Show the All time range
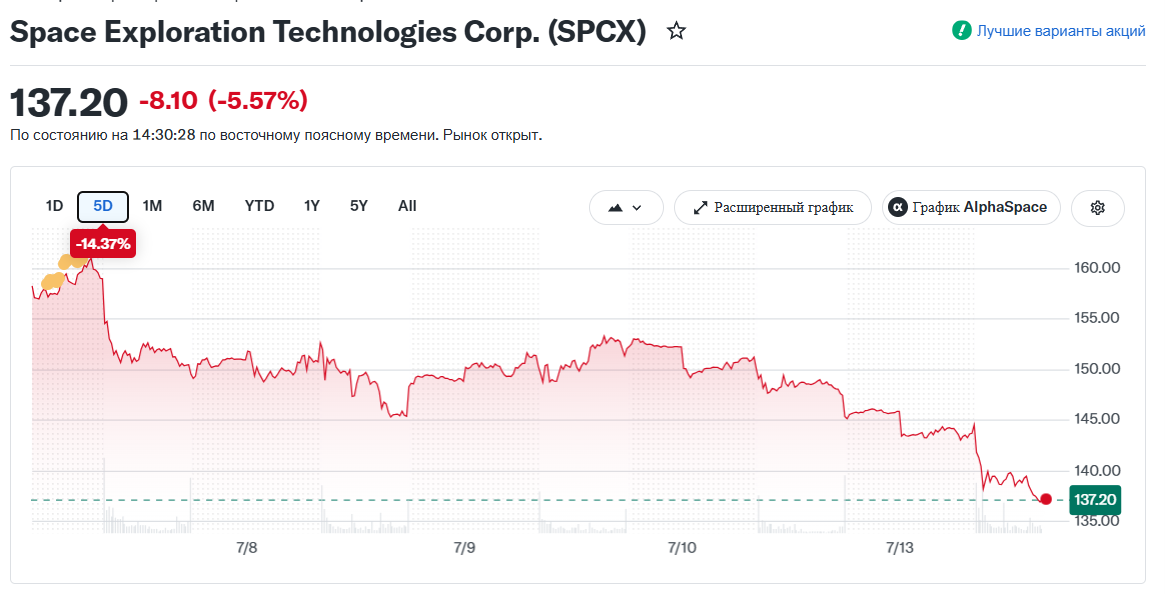1165x594 pixels. (407, 206)
